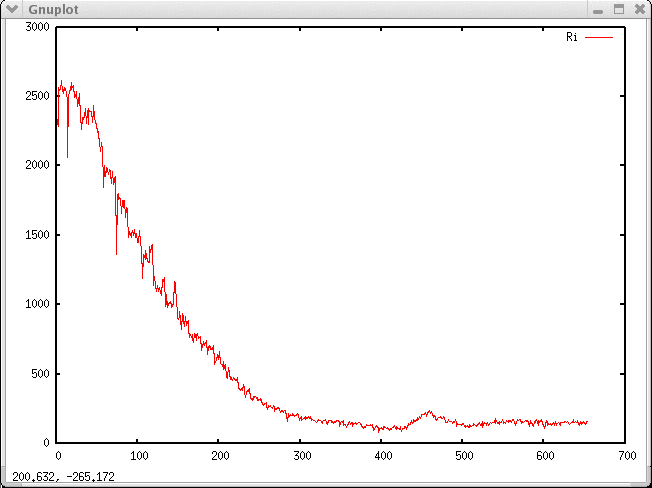Click the x-axis label 400
The width and height of the screenshot is (652, 488).
pos(383,456)
